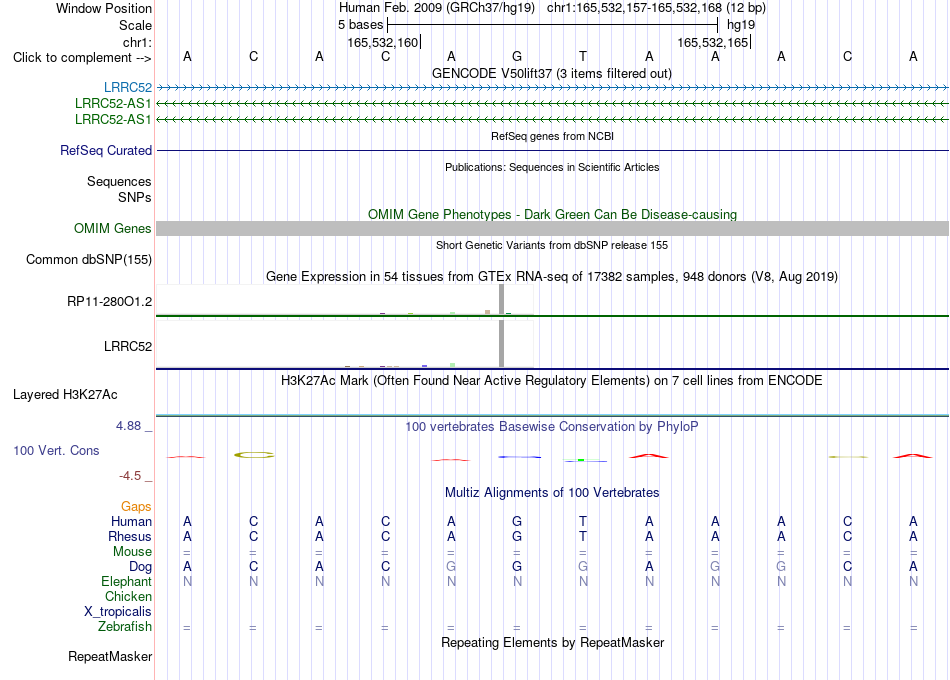This screenshot has height=680, width=950.
Task: Click the Common dbSNP(155) label
Action: (89, 259)
